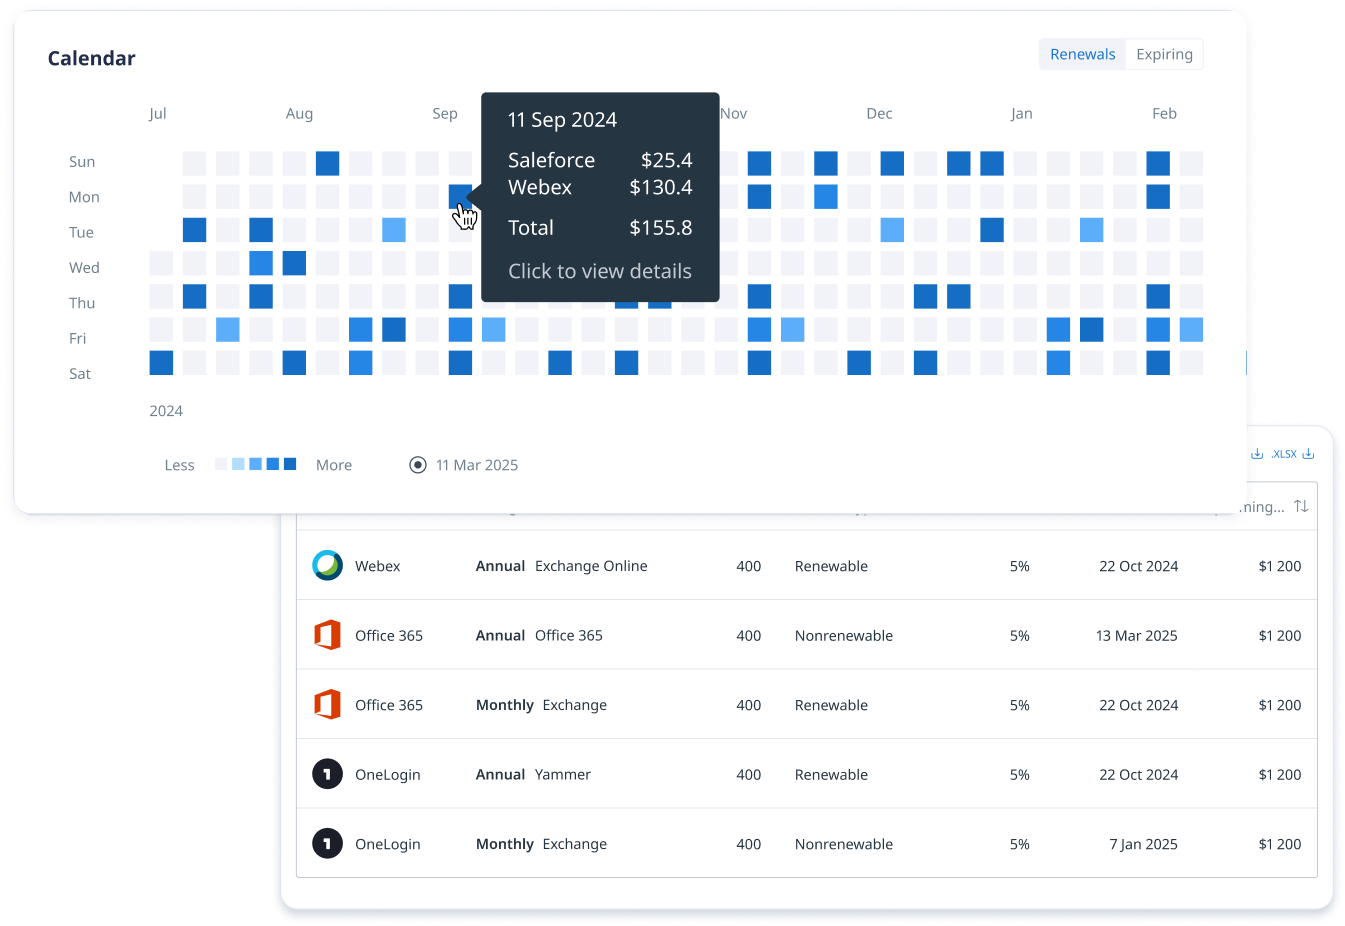Click 'OneLogin' name in the Yammer row
The height and width of the screenshot is (926, 1345).
pyautogui.click(x=388, y=775)
